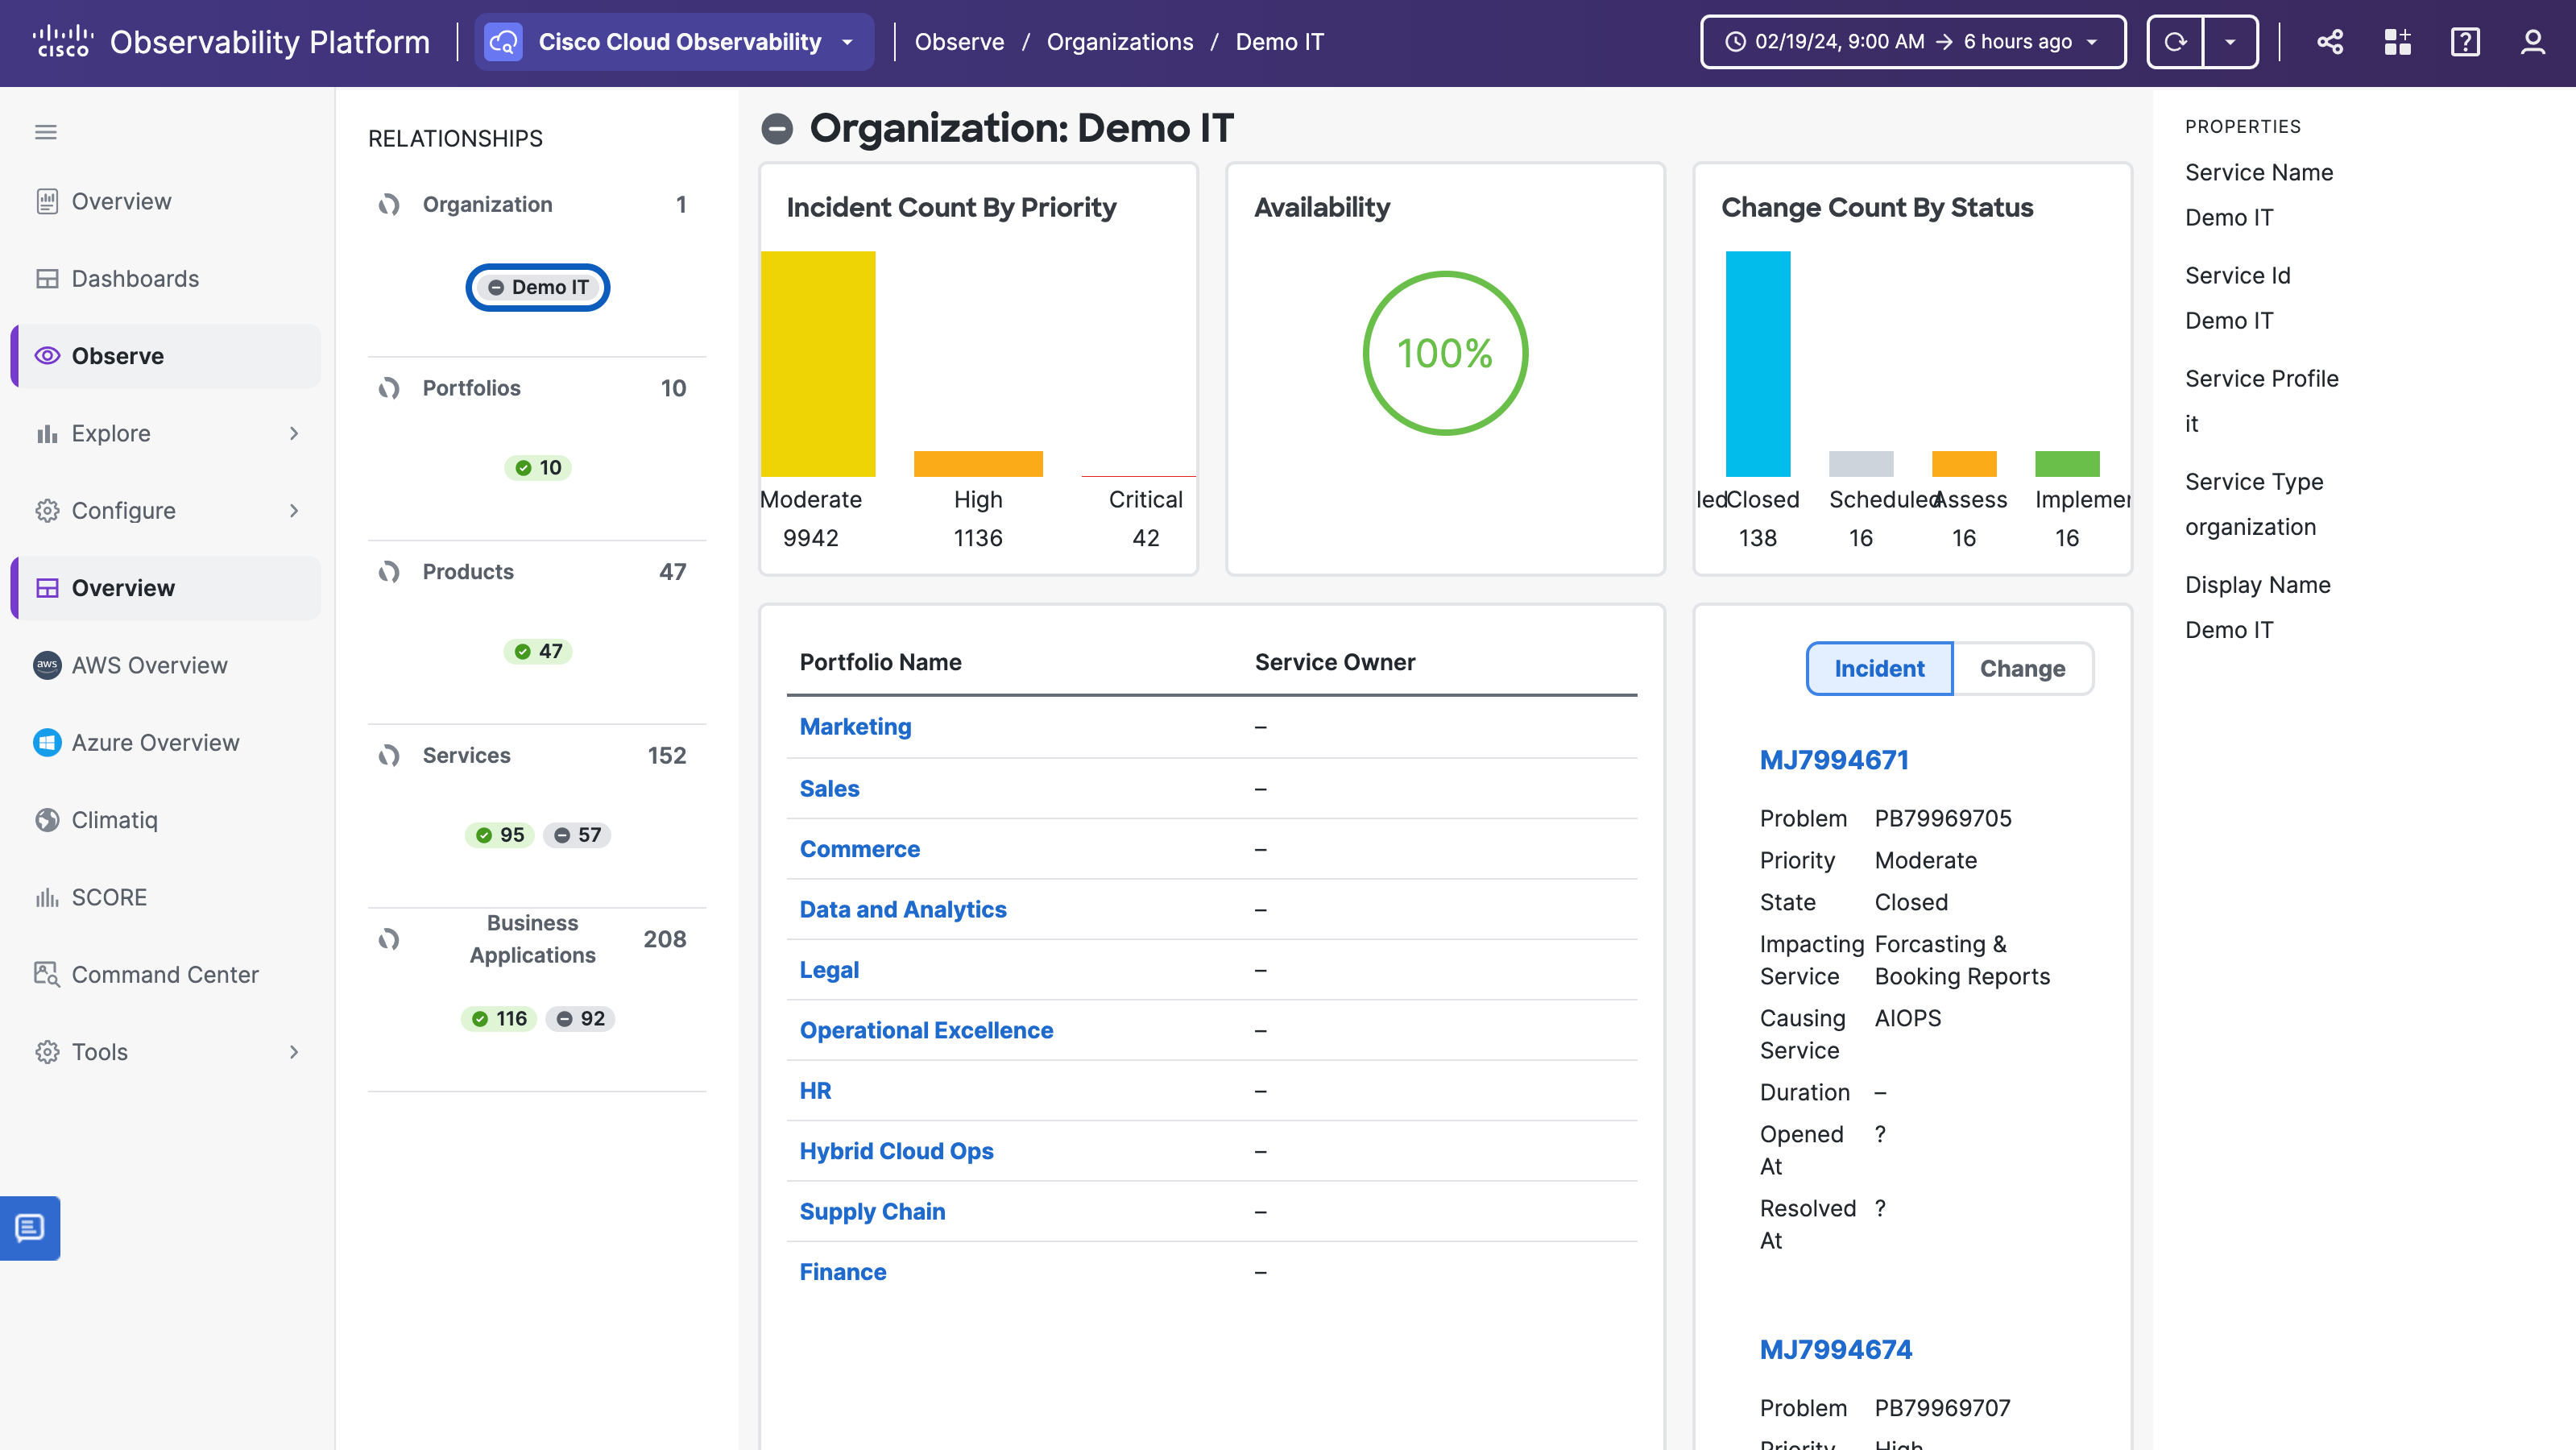Screen dimensions: 2576x1450
Task: Click the Cisco logo in header
Action: (62, 42)
